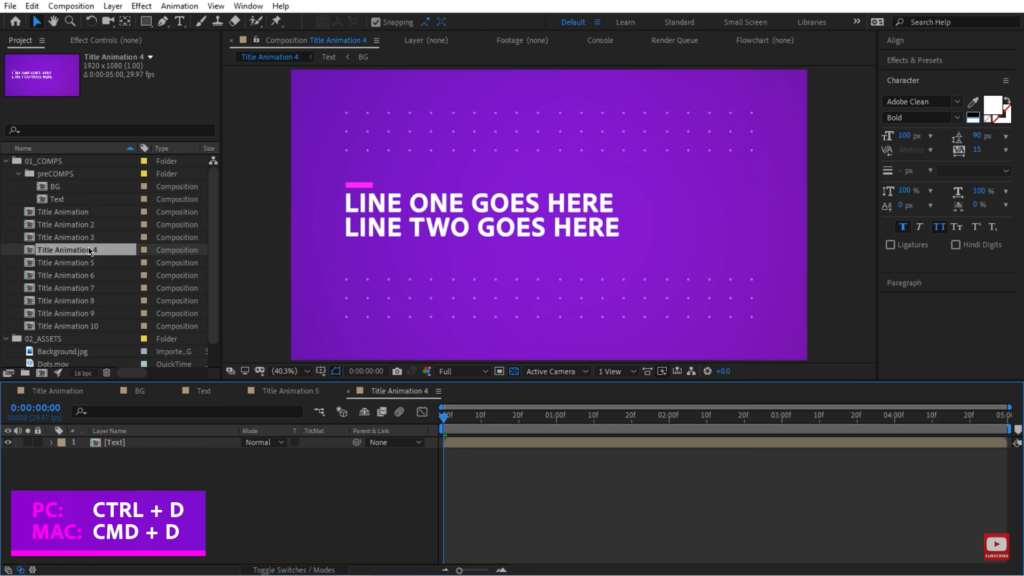This screenshot has height=576, width=1024.
Task: Select the Puppet Pin tool
Action: 276,22
